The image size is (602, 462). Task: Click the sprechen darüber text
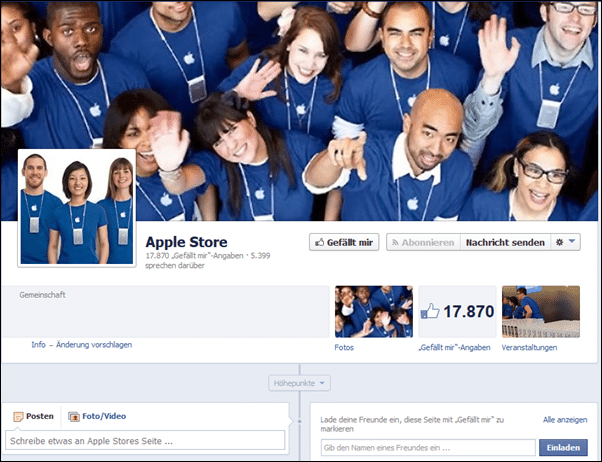pos(175,265)
